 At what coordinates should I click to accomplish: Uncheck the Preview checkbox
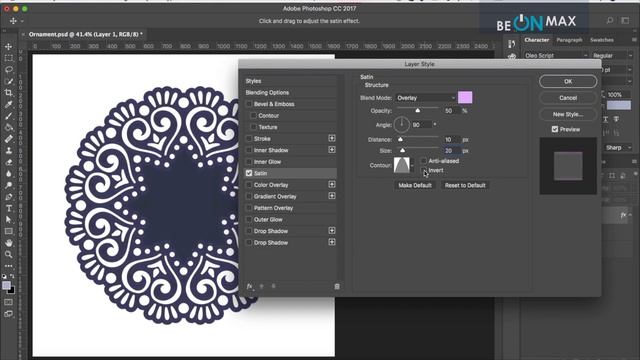tap(555, 129)
